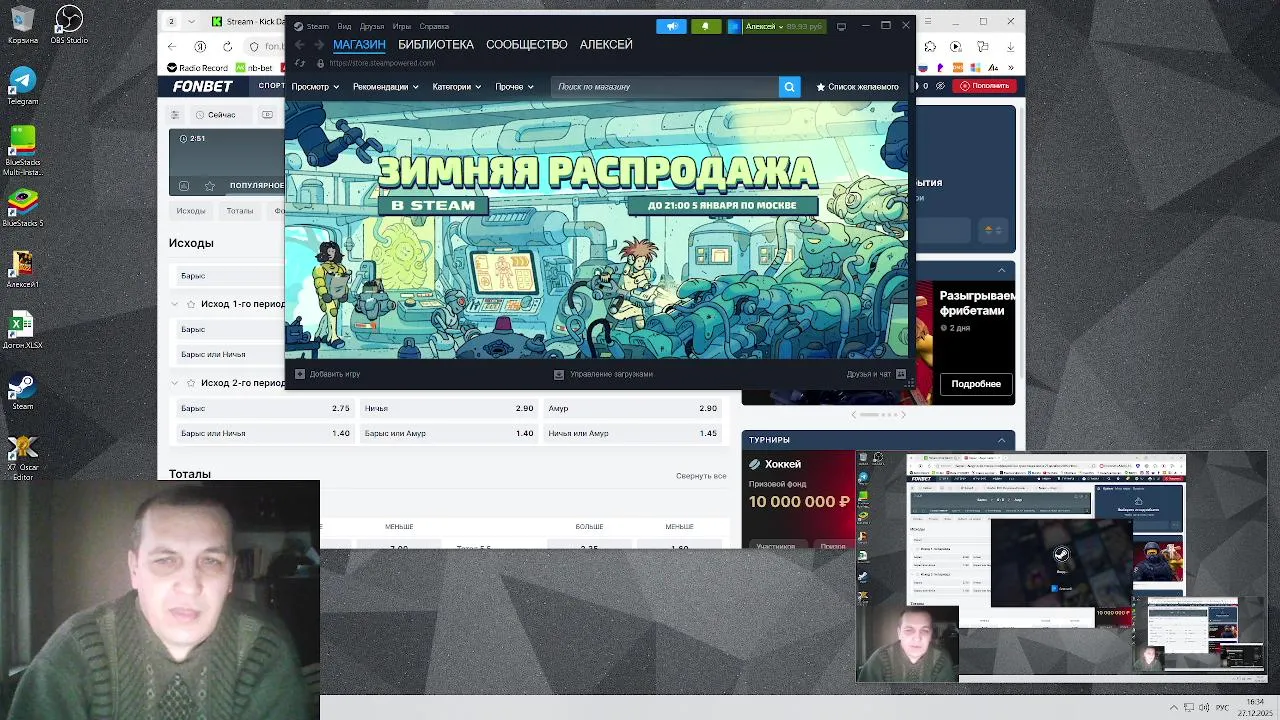Click the browser reload button
Screen dimensions: 1280x720
coord(228,46)
